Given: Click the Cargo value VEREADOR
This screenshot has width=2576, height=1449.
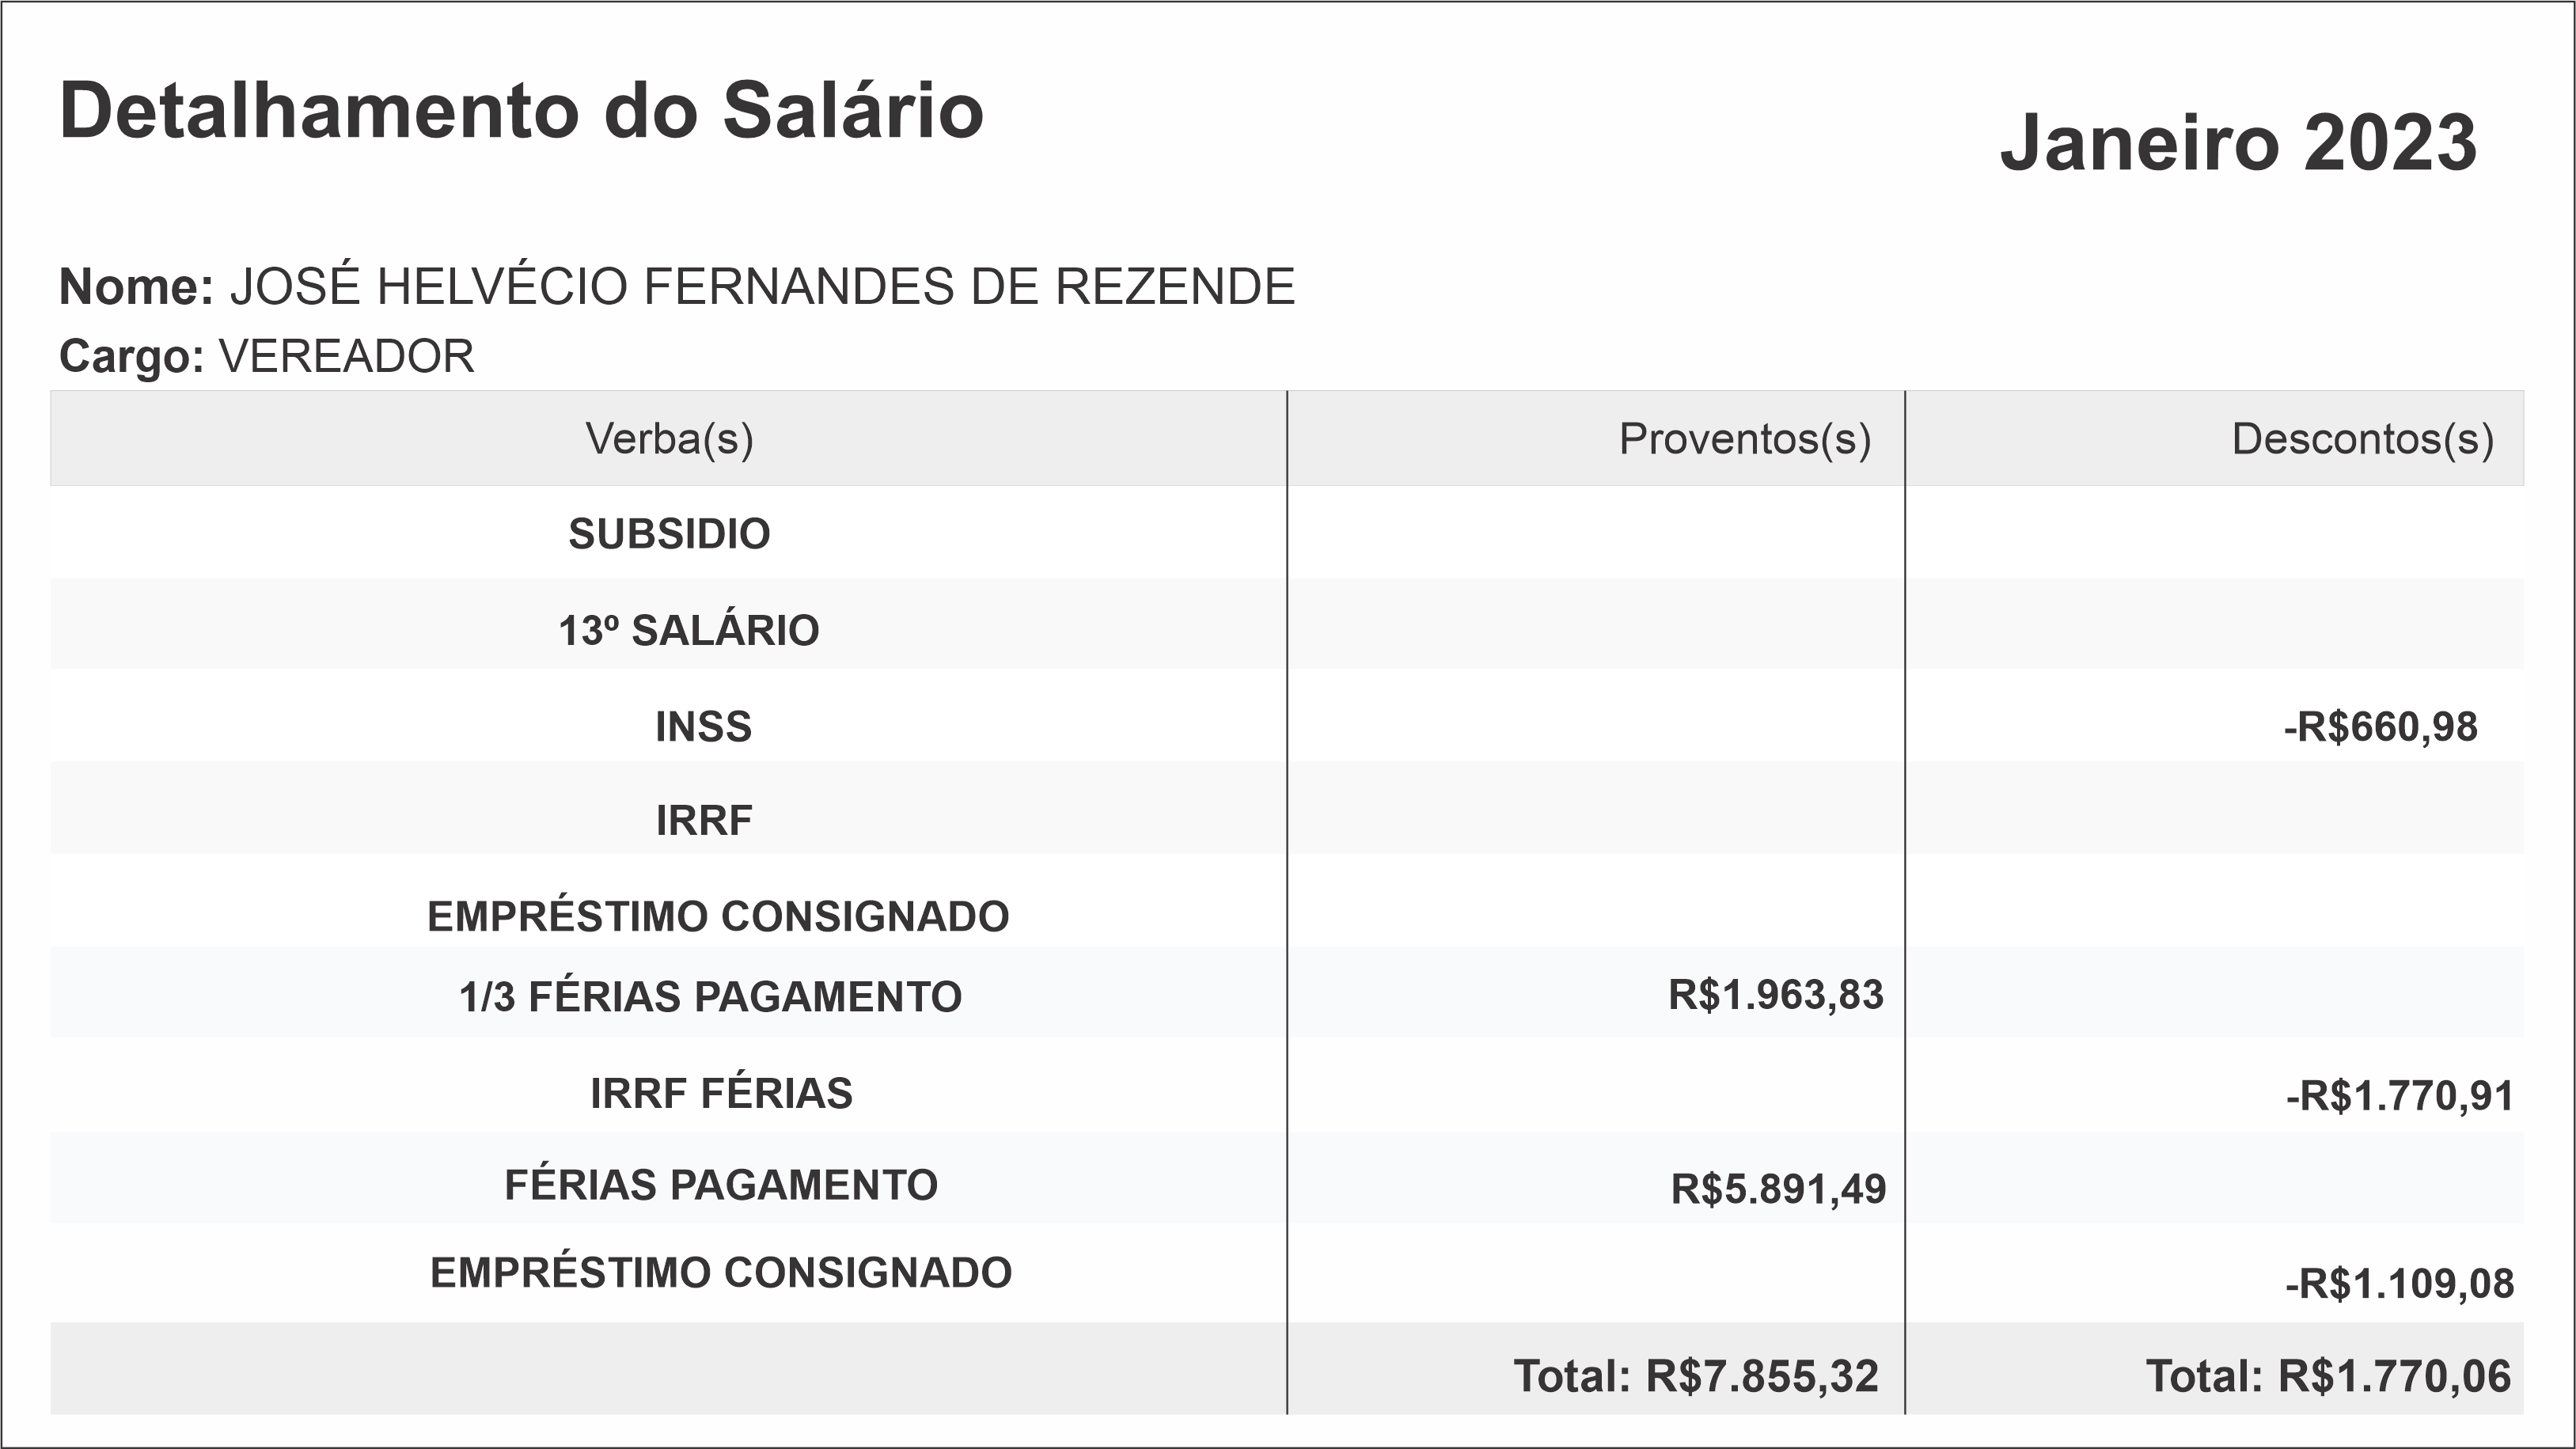Looking at the screenshot, I should (346, 356).
